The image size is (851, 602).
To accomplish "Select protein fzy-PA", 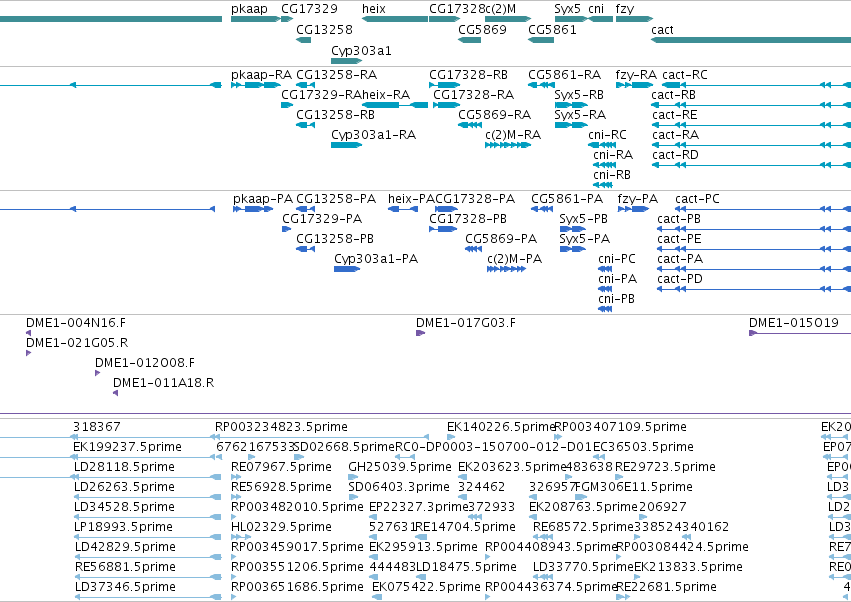I will (x=633, y=209).
